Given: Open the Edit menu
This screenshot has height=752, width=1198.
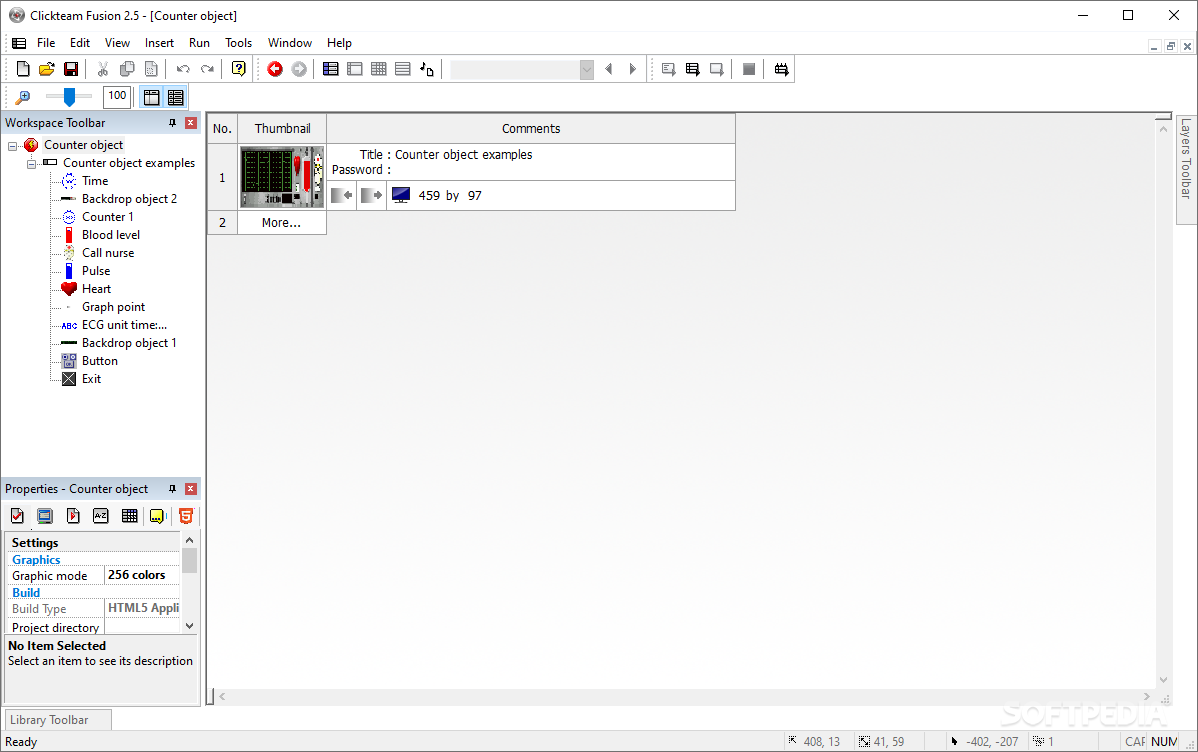Looking at the screenshot, I should 79,43.
